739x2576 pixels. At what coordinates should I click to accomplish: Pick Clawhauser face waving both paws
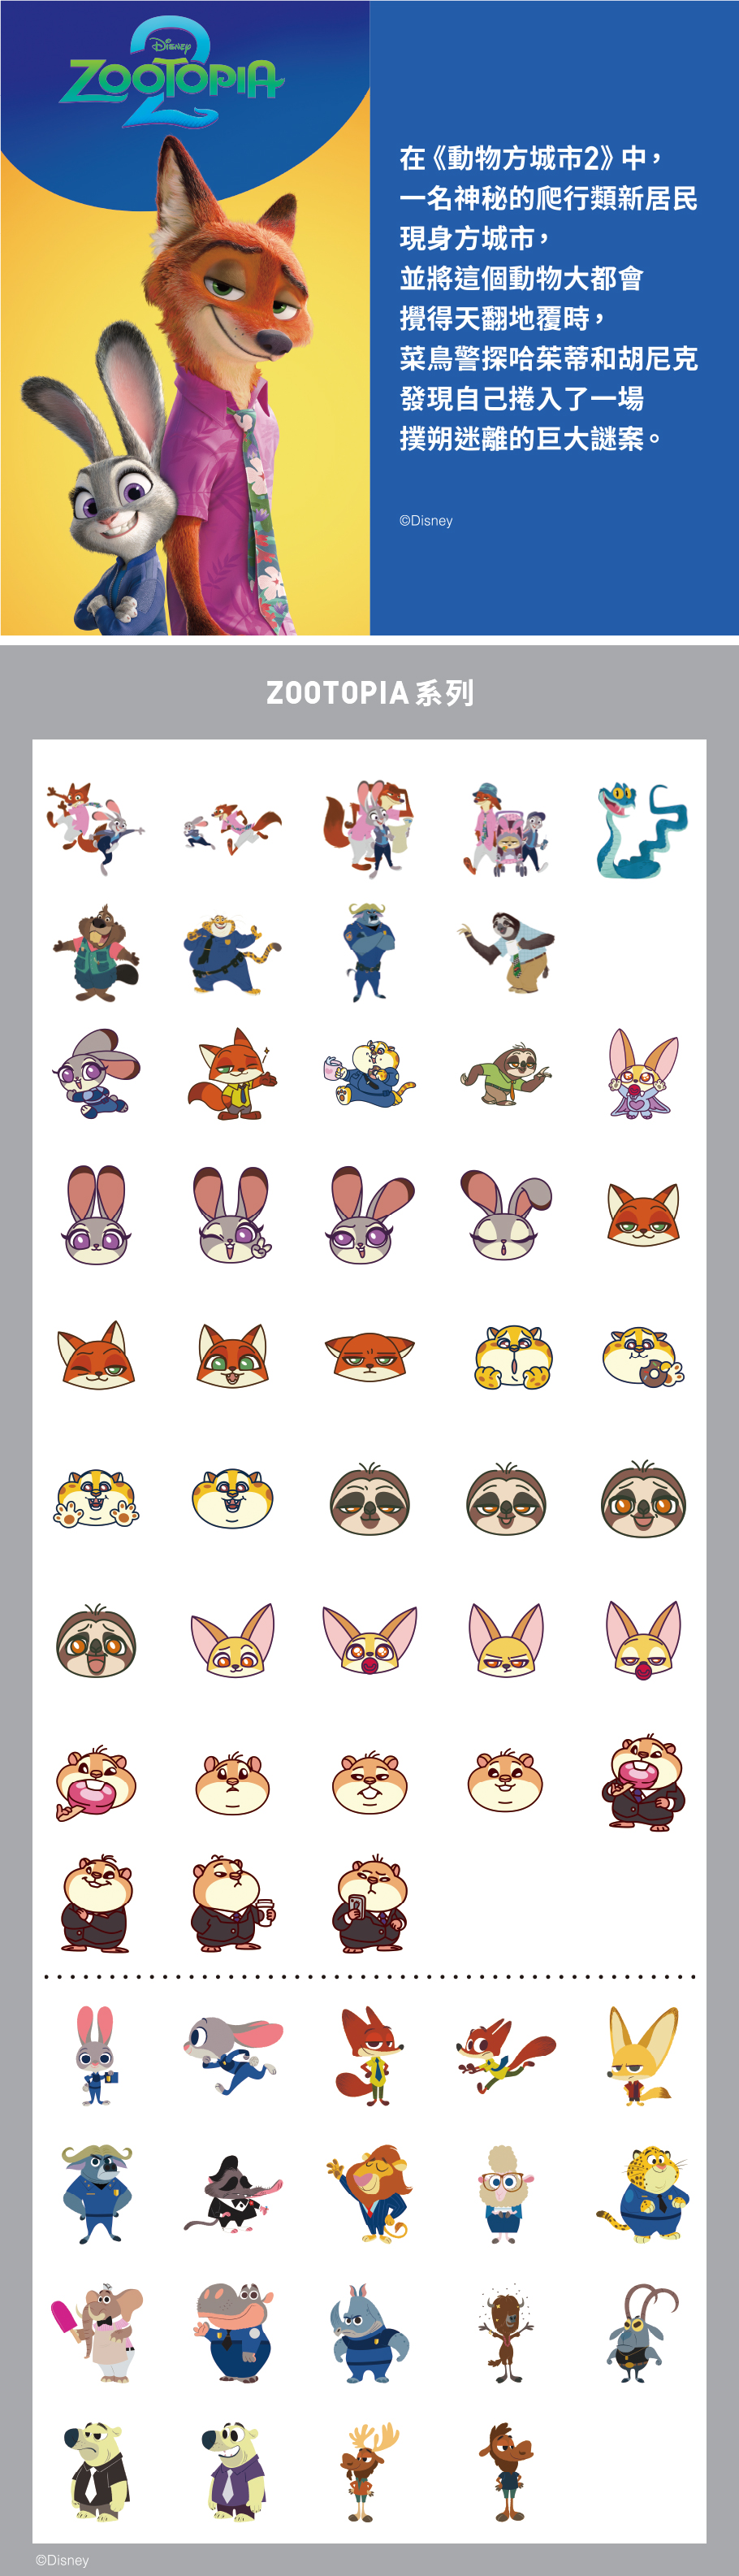[x=96, y=1498]
